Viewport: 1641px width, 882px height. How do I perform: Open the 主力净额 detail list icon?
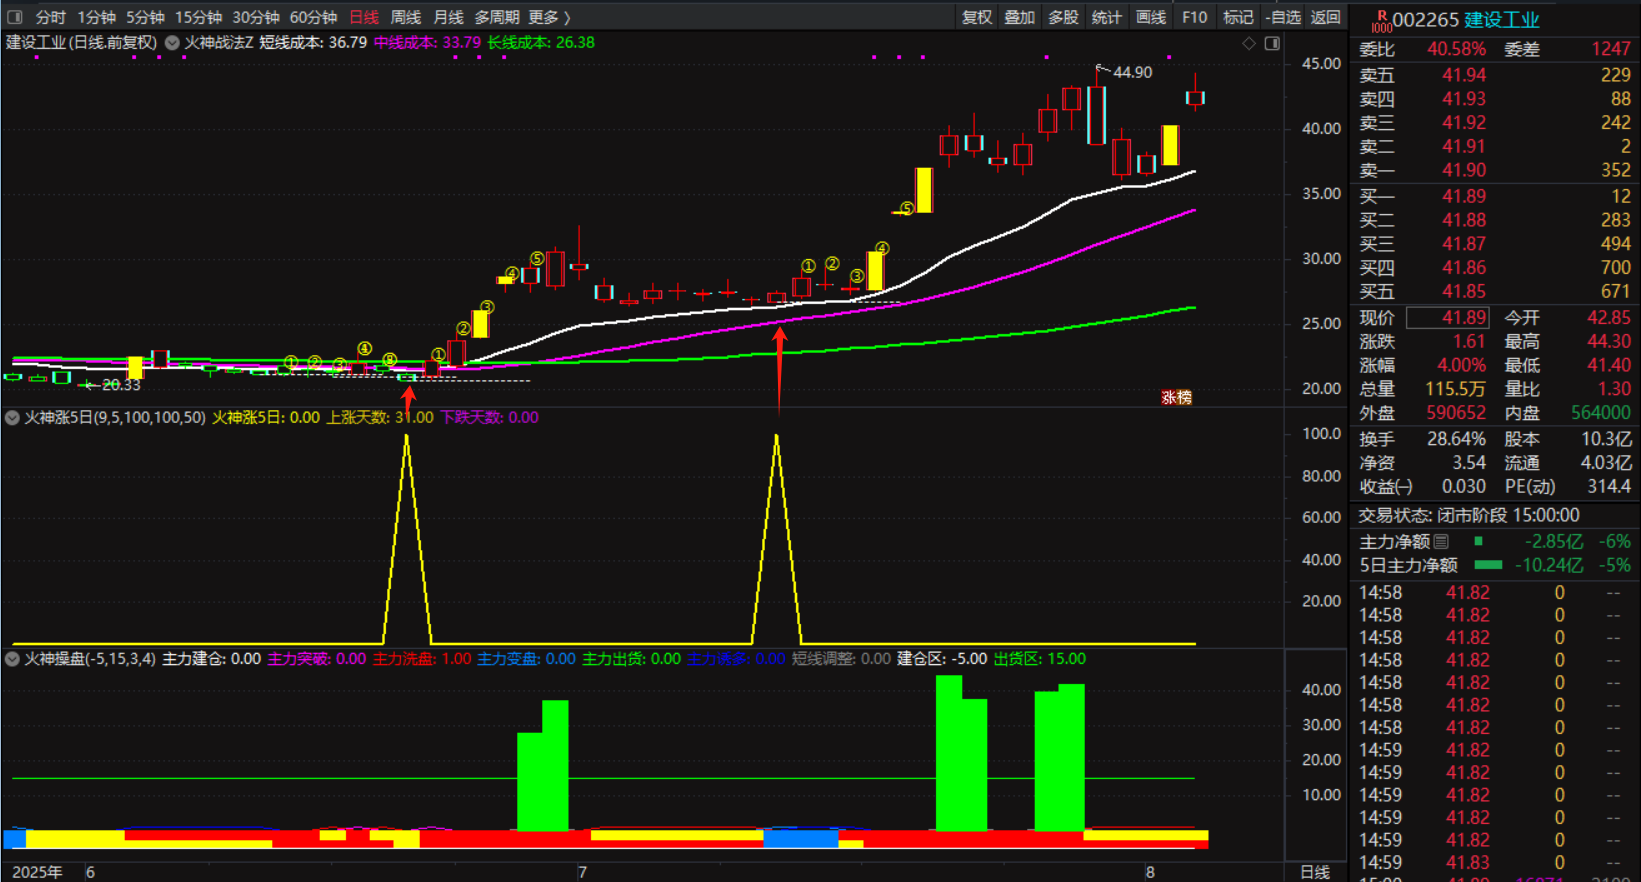[1441, 541]
